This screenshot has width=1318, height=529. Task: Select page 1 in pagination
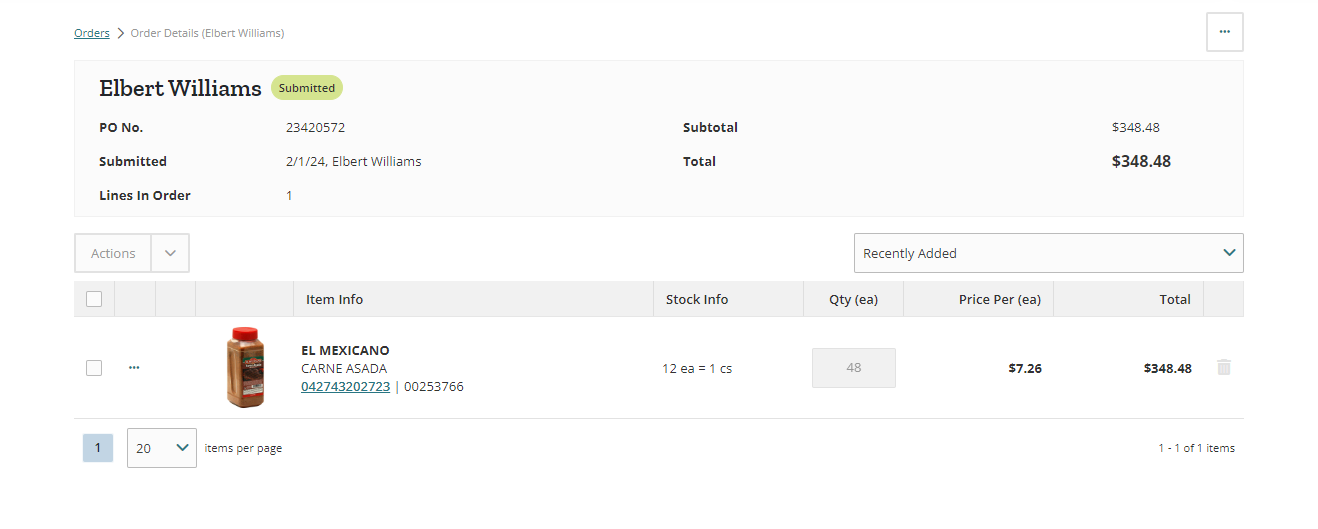pyautogui.click(x=97, y=448)
